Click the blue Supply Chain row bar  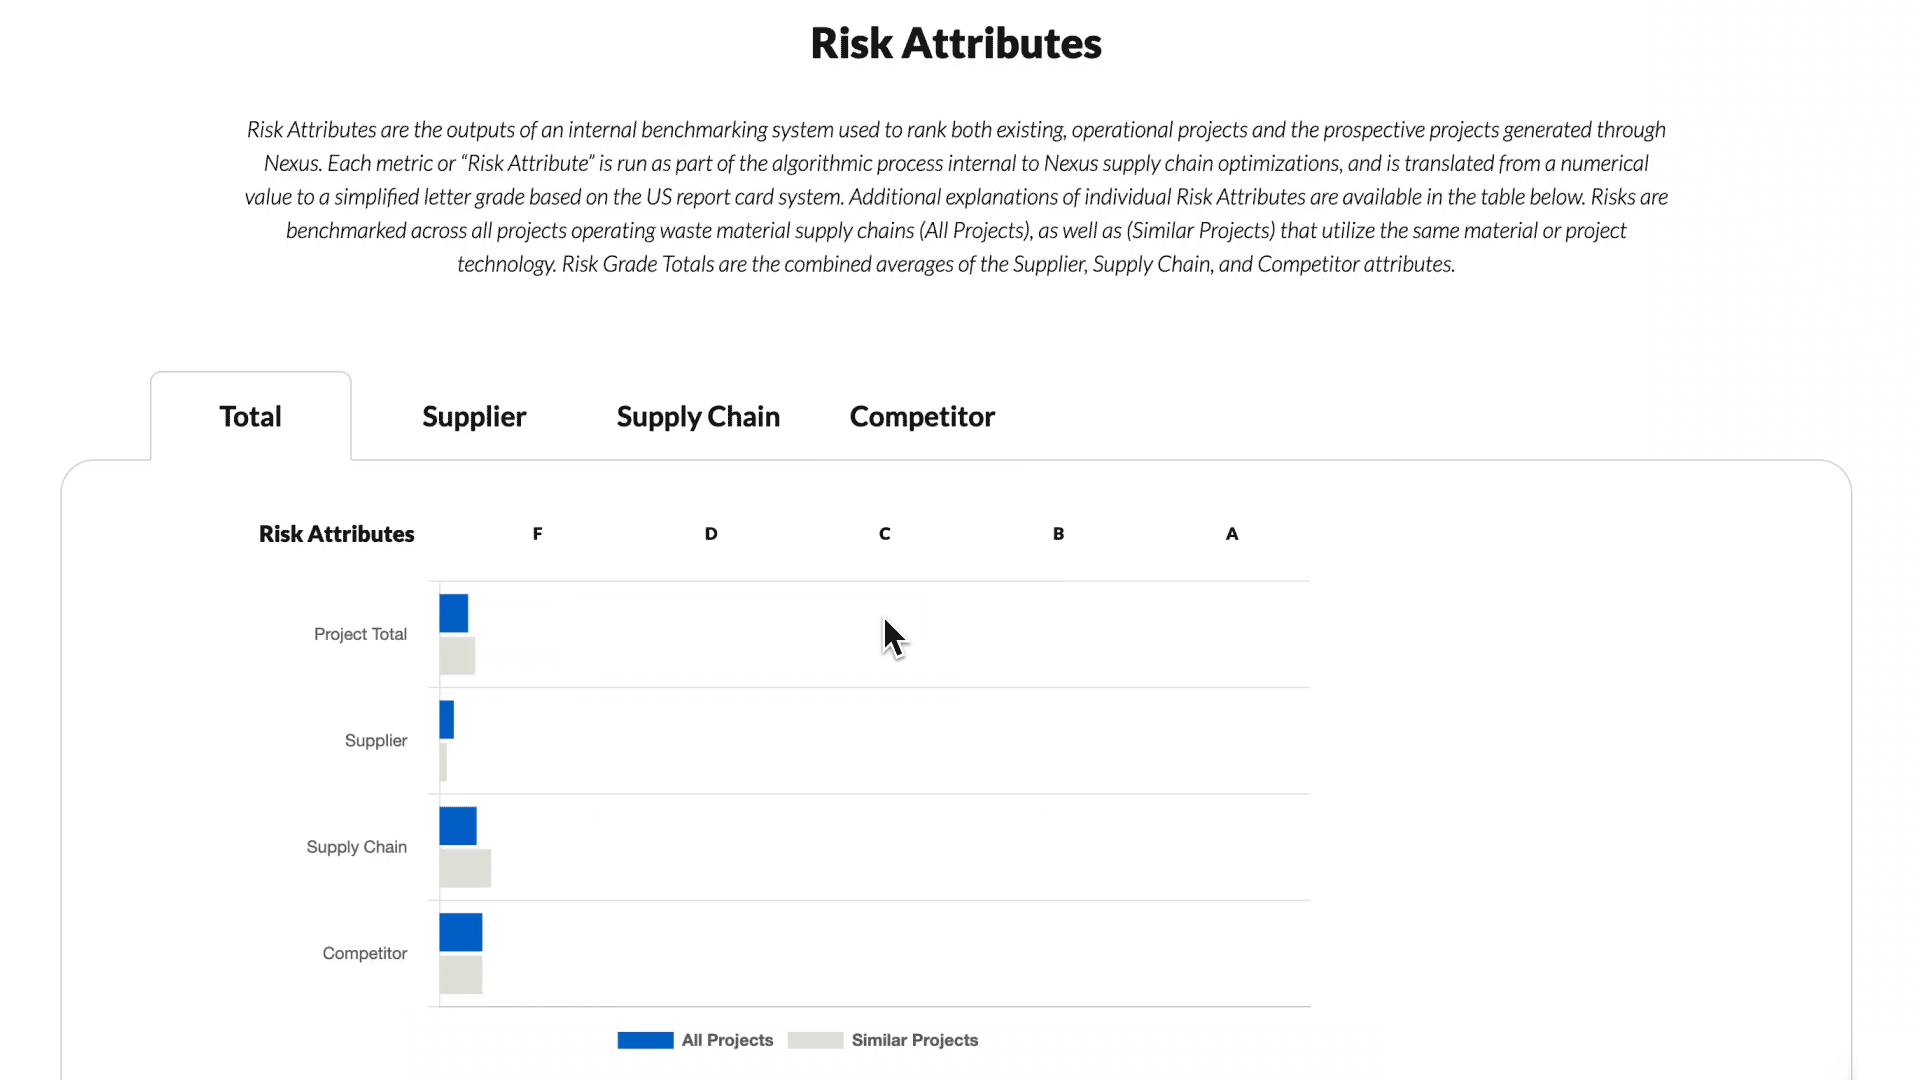pyautogui.click(x=458, y=826)
